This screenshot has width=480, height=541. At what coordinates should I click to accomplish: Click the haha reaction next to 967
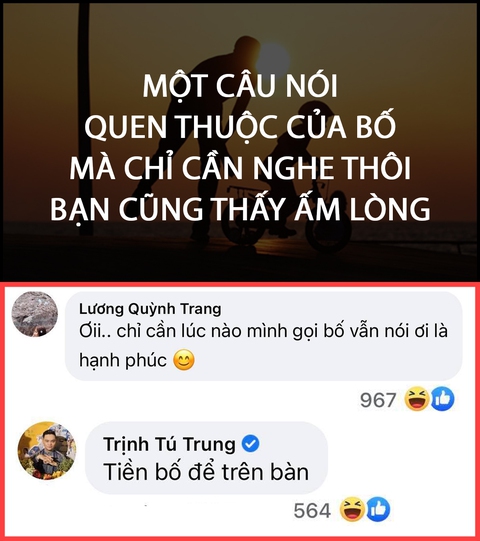coord(417,399)
